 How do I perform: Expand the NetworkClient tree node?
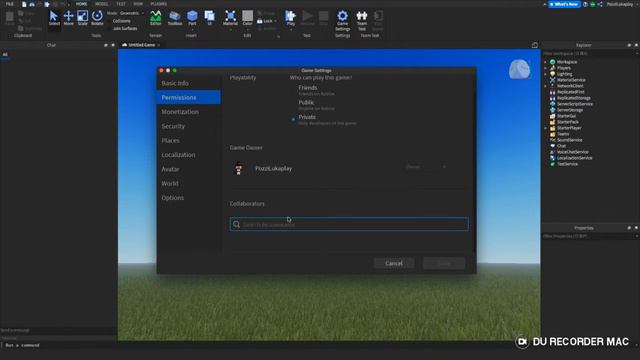click(545, 86)
